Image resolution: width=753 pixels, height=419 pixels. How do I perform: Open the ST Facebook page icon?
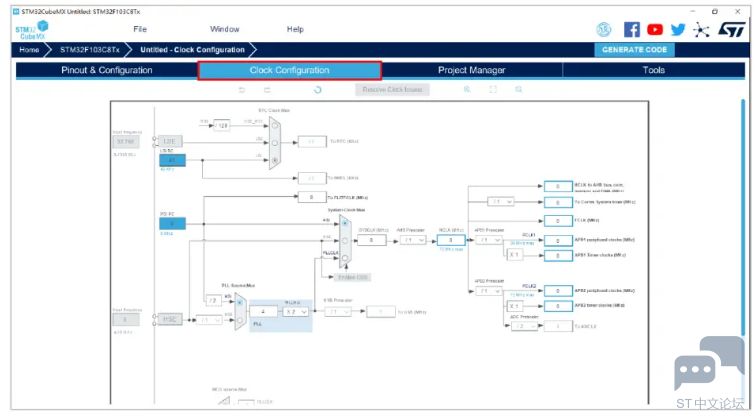click(632, 30)
